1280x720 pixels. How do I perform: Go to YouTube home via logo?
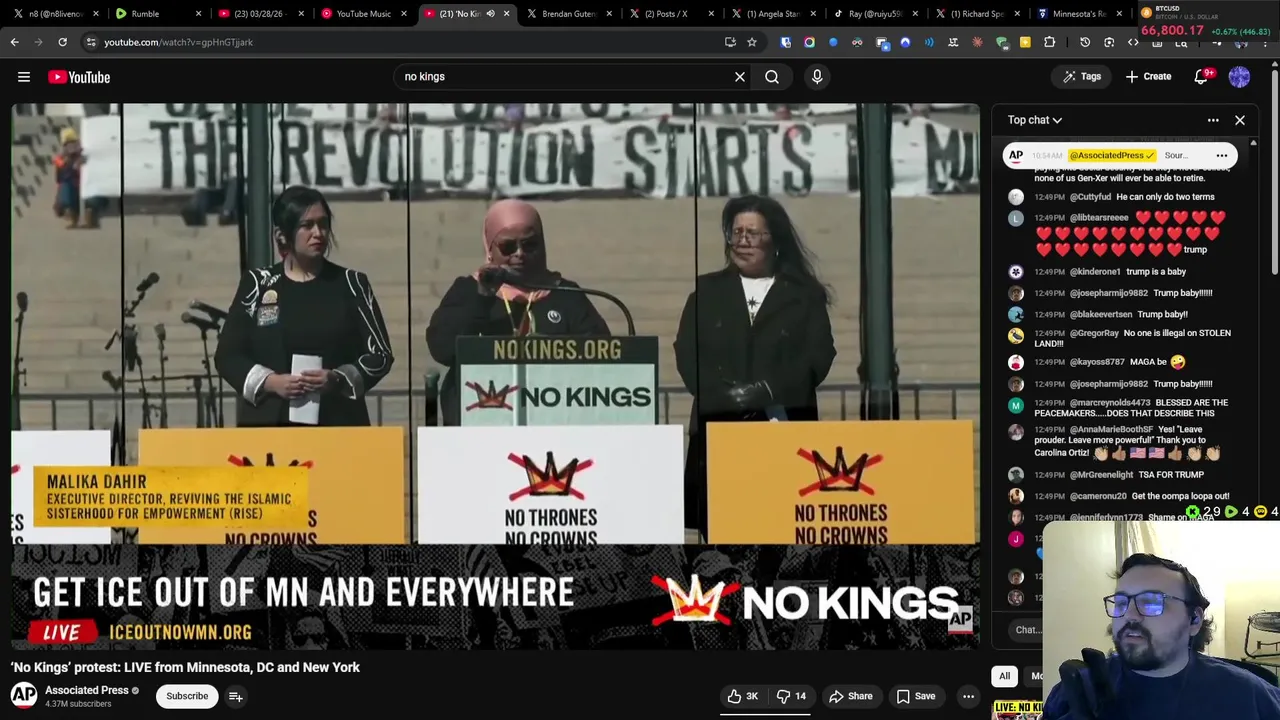point(79,77)
